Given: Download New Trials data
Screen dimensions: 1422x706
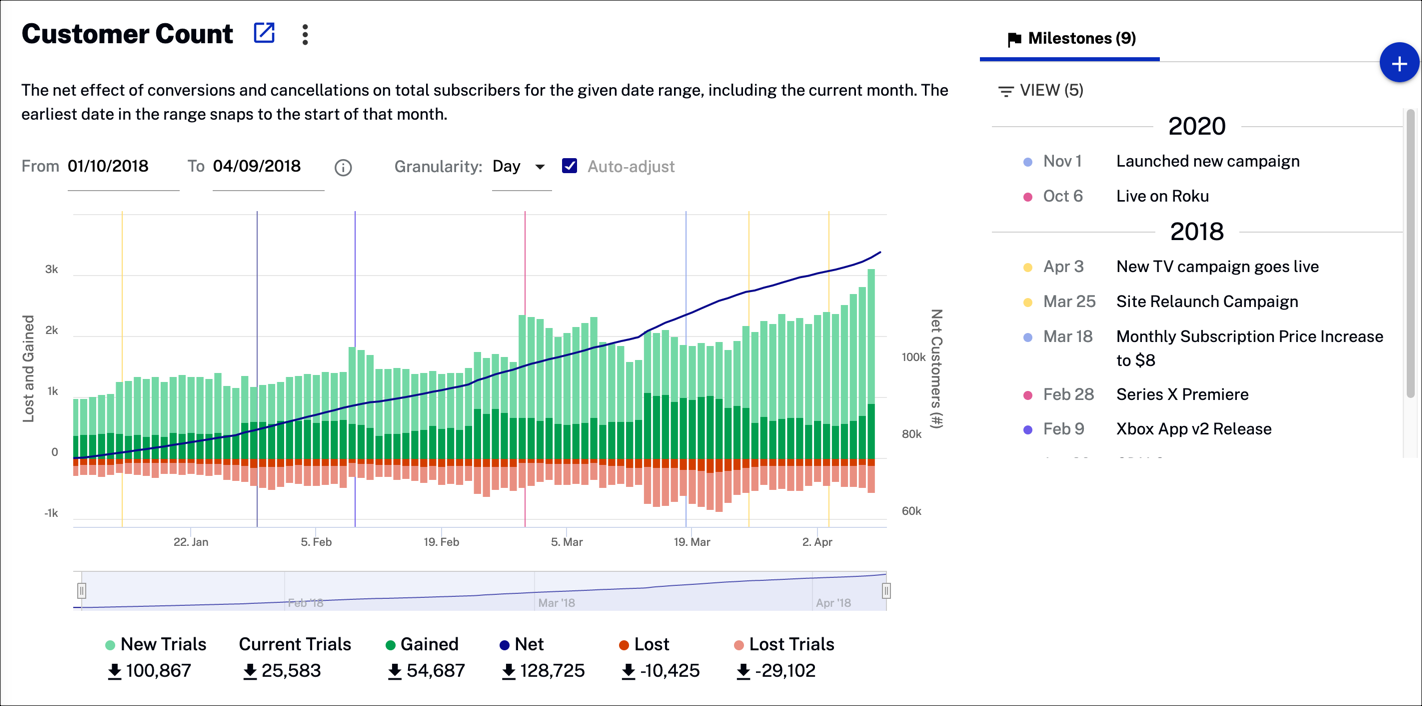Looking at the screenshot, I should click(115, 671).
